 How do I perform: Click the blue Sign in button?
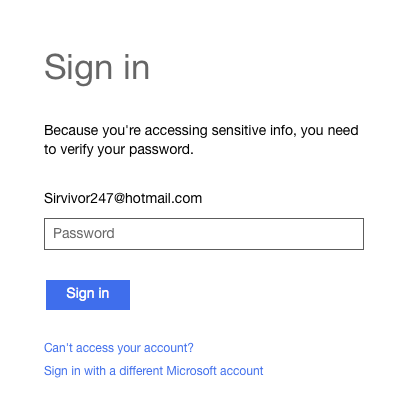click(88, 295)
